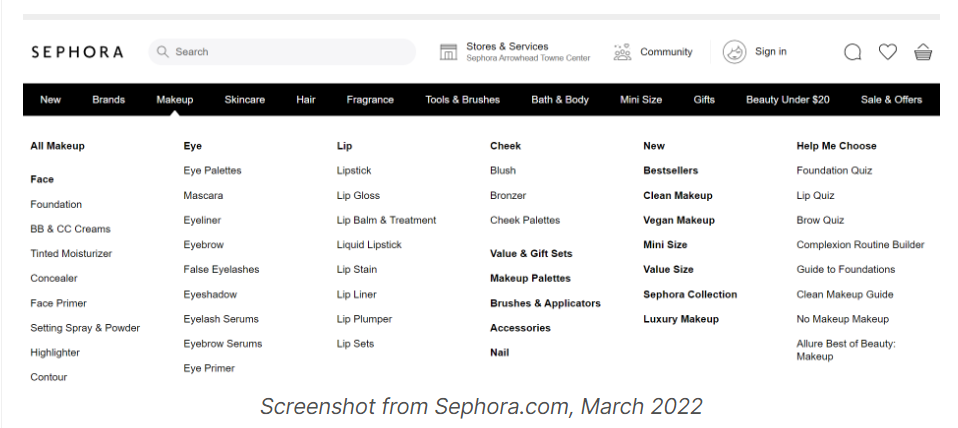Screen dimensions: 958x428
Task: Start the Foundation Quiz link
Action: [834, 171]
